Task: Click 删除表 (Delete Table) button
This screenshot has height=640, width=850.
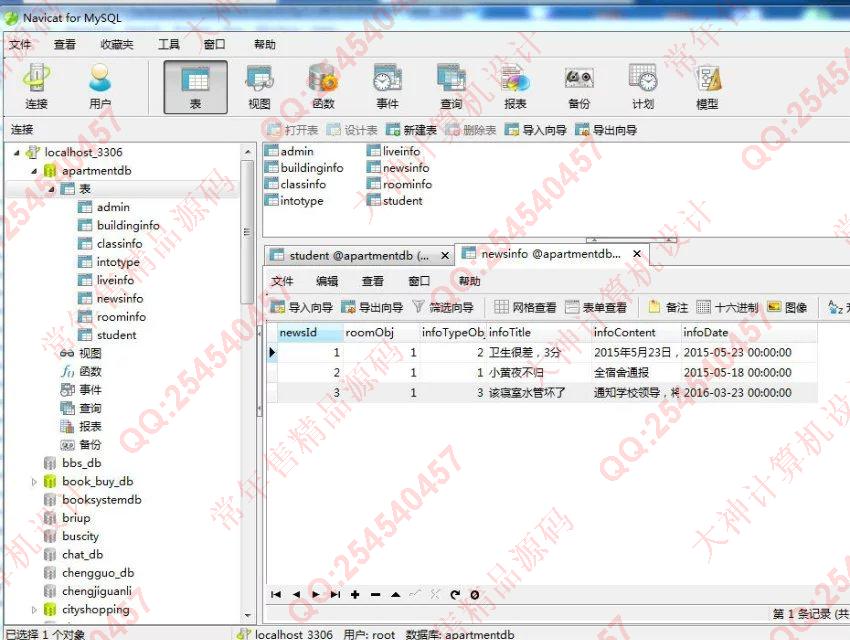Action: tap(471, 130)
